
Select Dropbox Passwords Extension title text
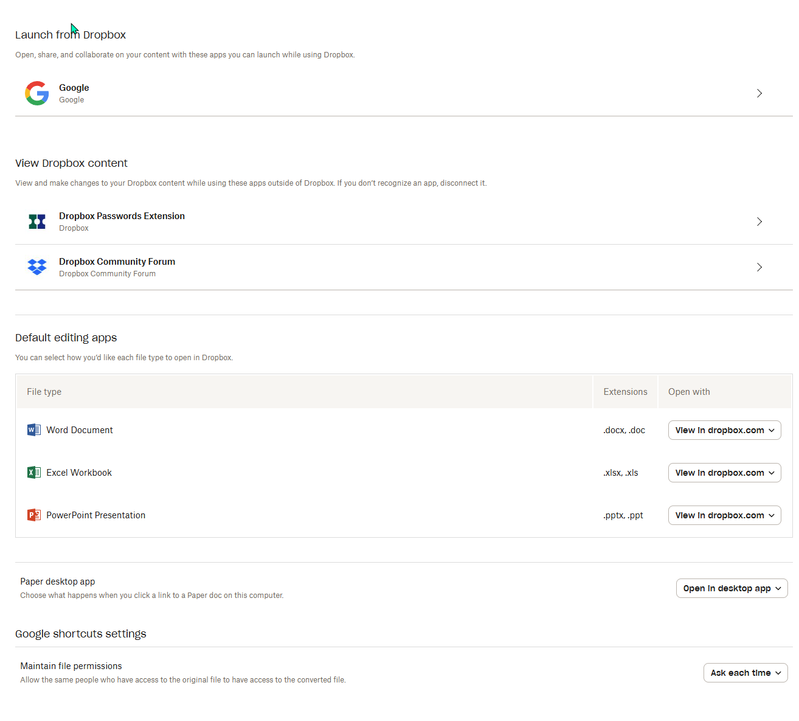pyautogui.click(x=121, y=216)
